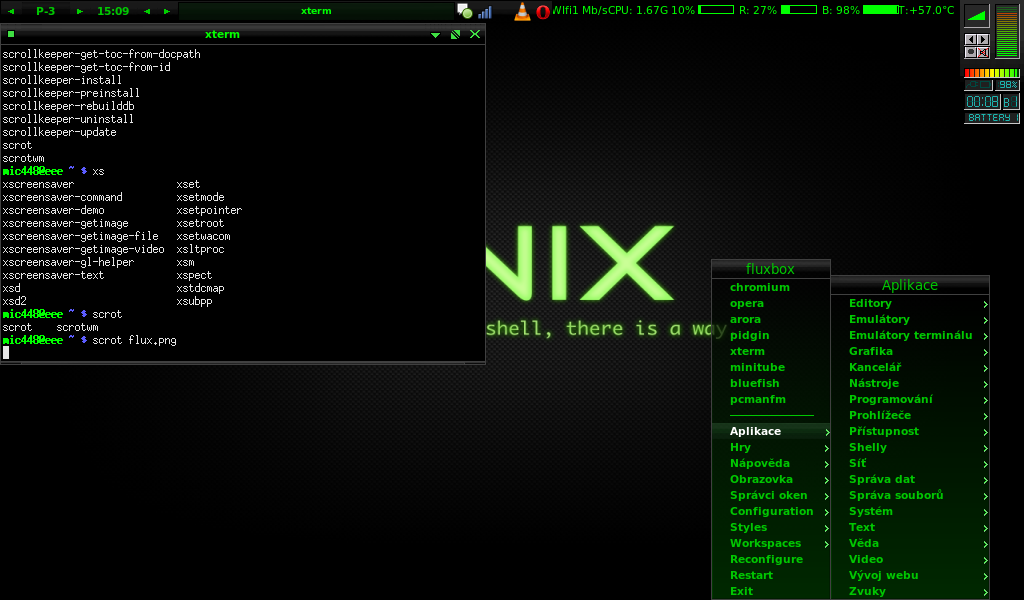Viewport: 1024px width, 600px height.
Task: Open the Prohlížeče category
Action: (x=910, y=415)
